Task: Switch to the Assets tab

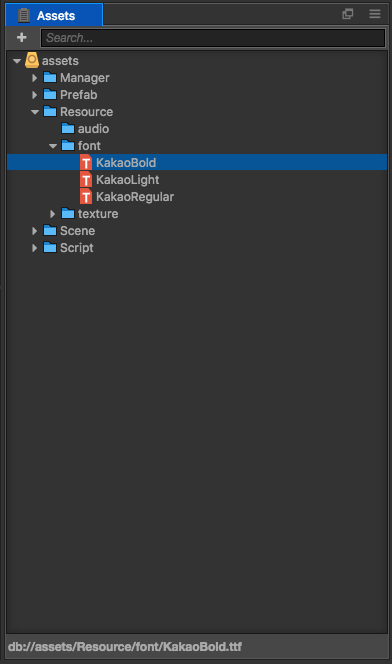Action: [x=54, y=15]
